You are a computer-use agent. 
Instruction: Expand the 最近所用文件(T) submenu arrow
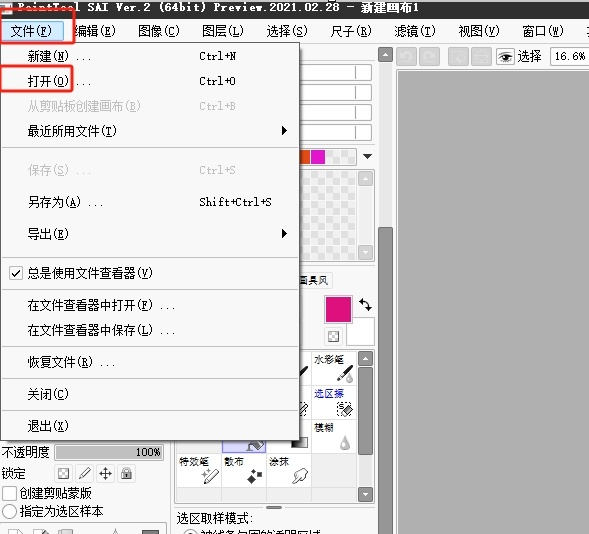[284, 131]
